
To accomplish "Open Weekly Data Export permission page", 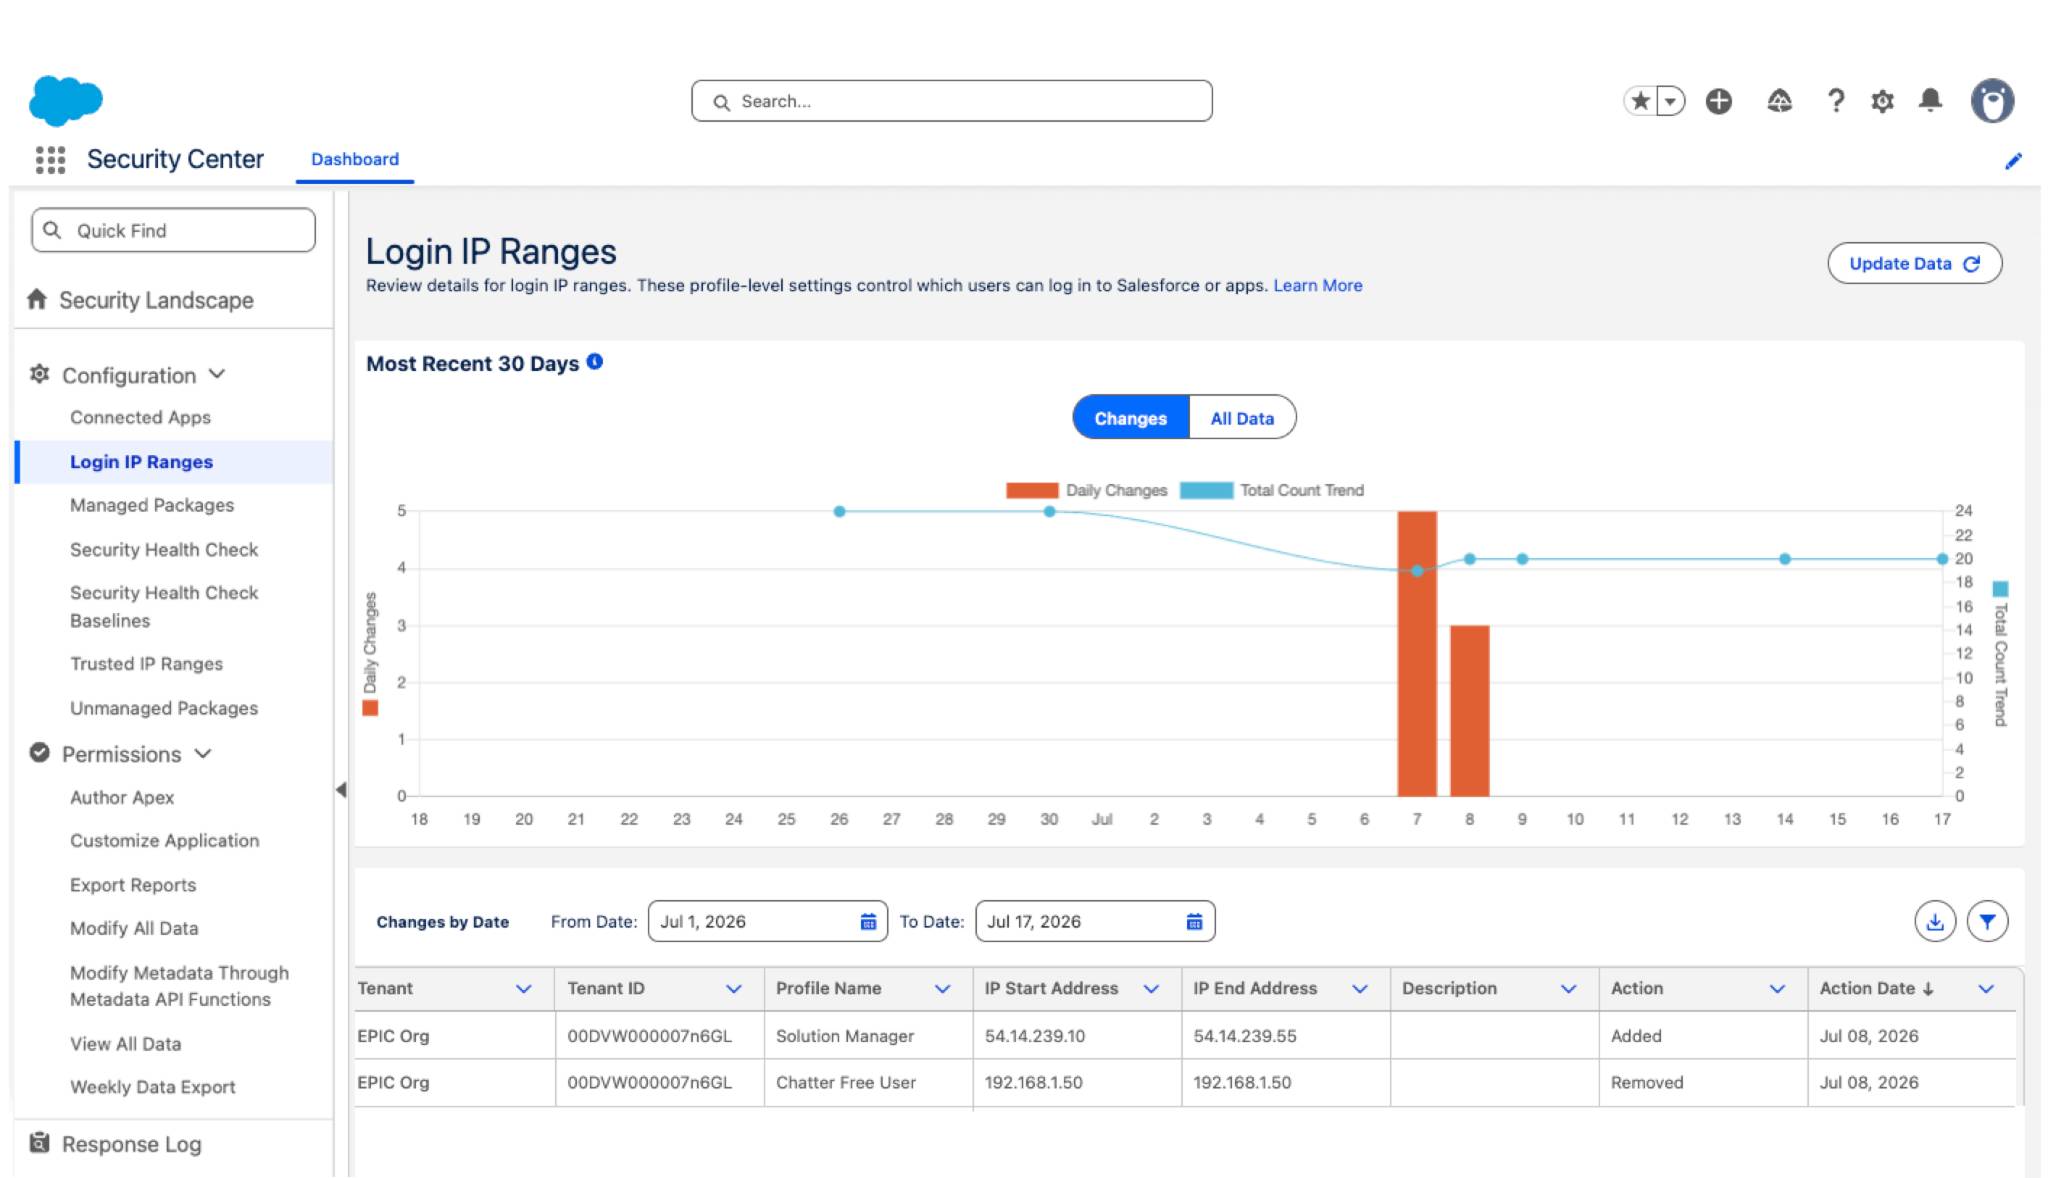I will click(x=152, y=1087).
